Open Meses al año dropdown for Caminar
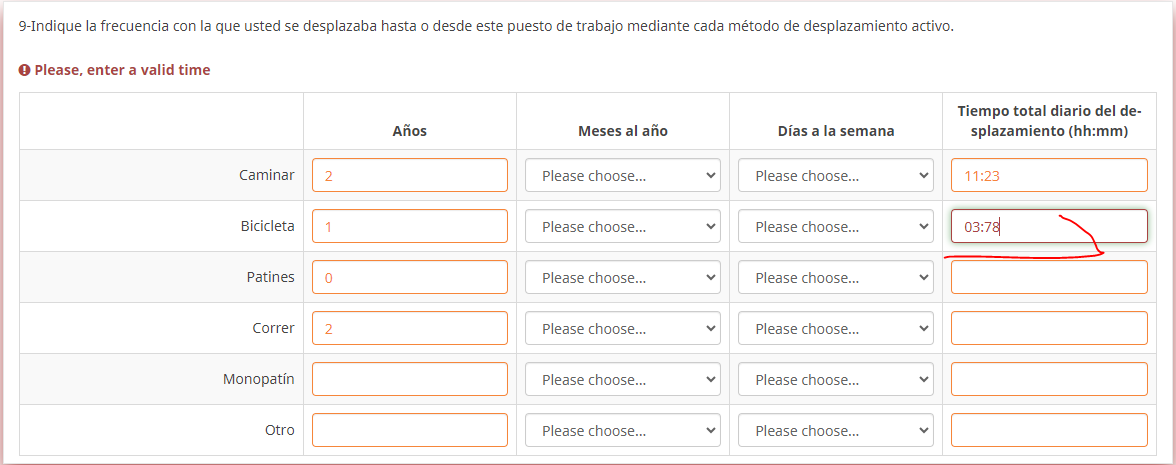1176x465 pixels. (622, 175)
